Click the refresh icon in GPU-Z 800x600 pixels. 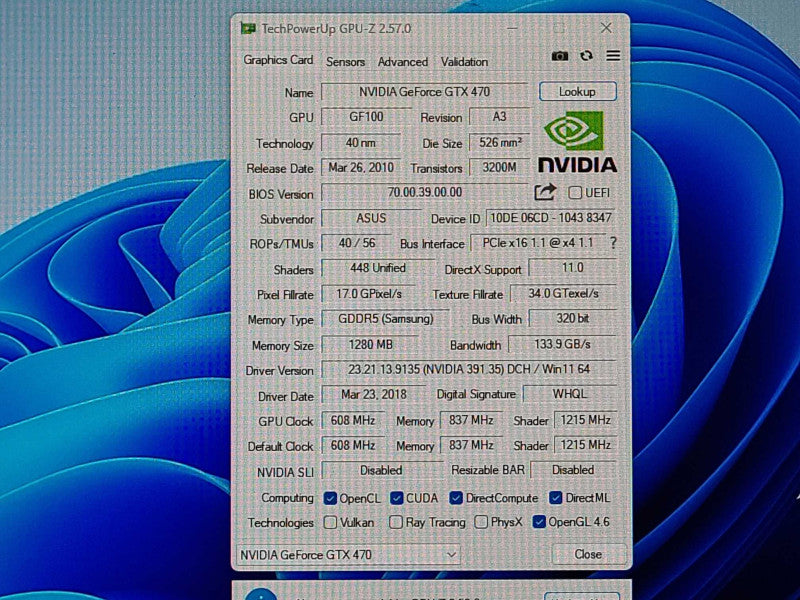pyautogui.click(x=586, y=56)
